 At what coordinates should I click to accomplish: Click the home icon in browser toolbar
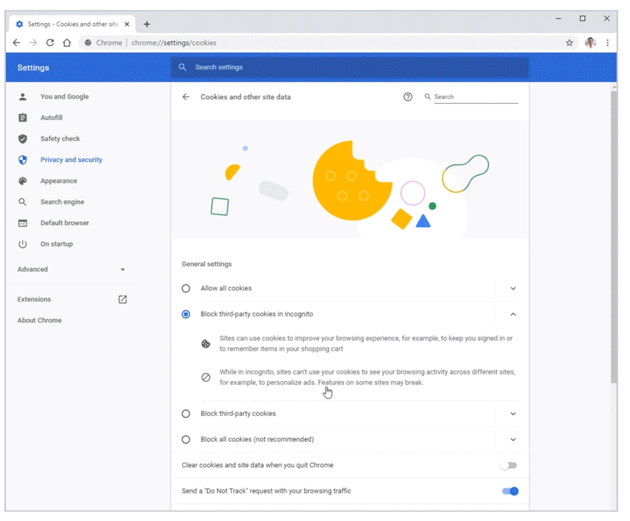67,43
